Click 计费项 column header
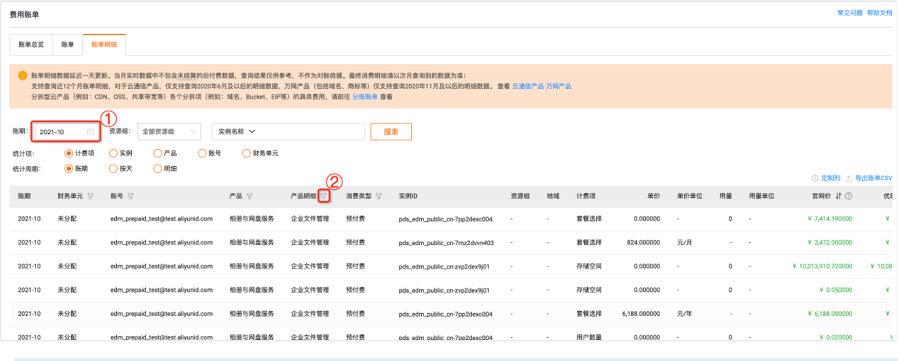 pos(586,196)
